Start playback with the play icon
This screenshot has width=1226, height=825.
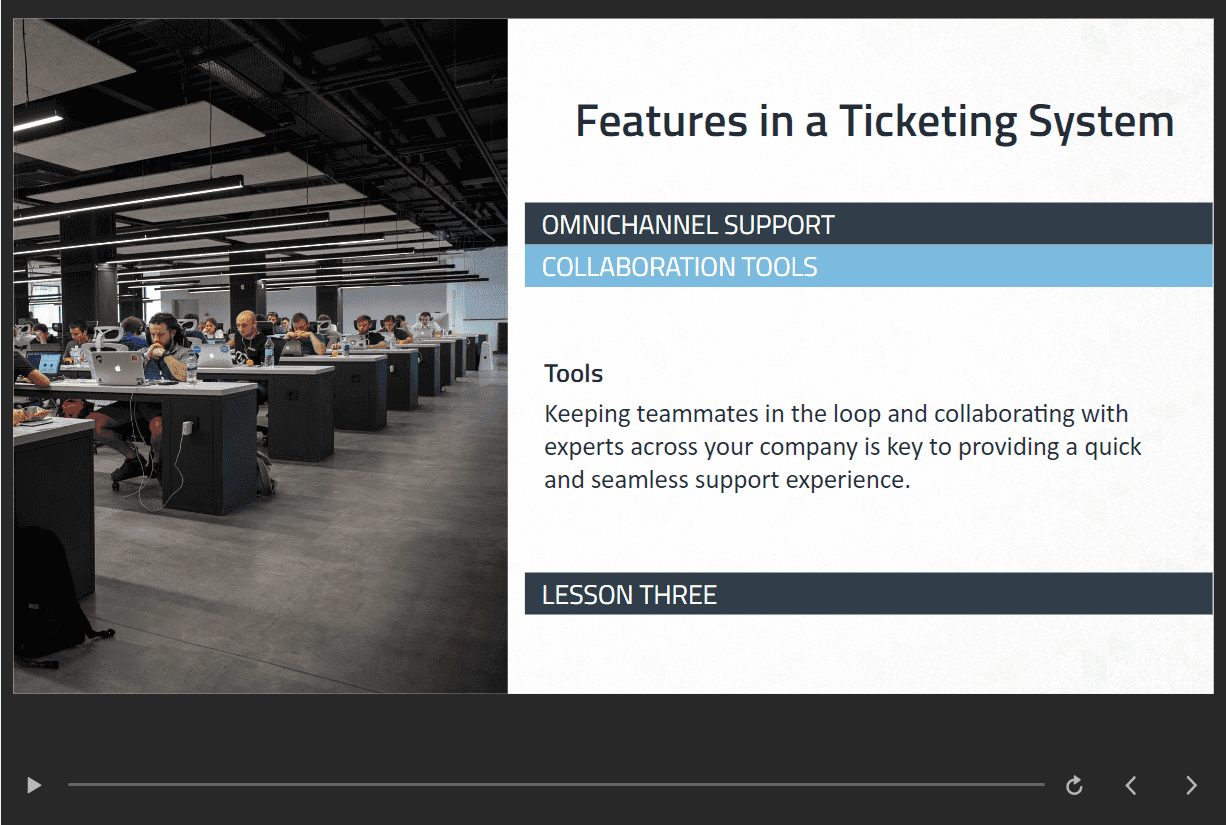point(34,785)
